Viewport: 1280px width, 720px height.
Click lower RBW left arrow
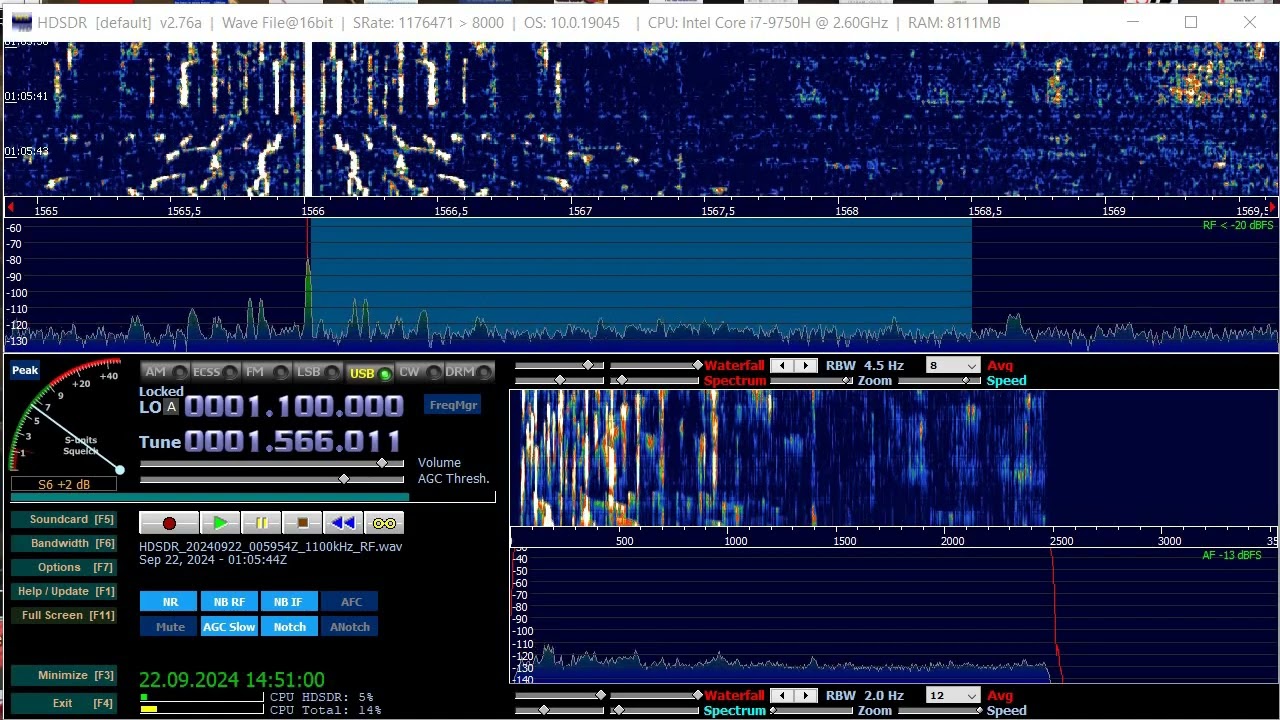pos(783,695)
